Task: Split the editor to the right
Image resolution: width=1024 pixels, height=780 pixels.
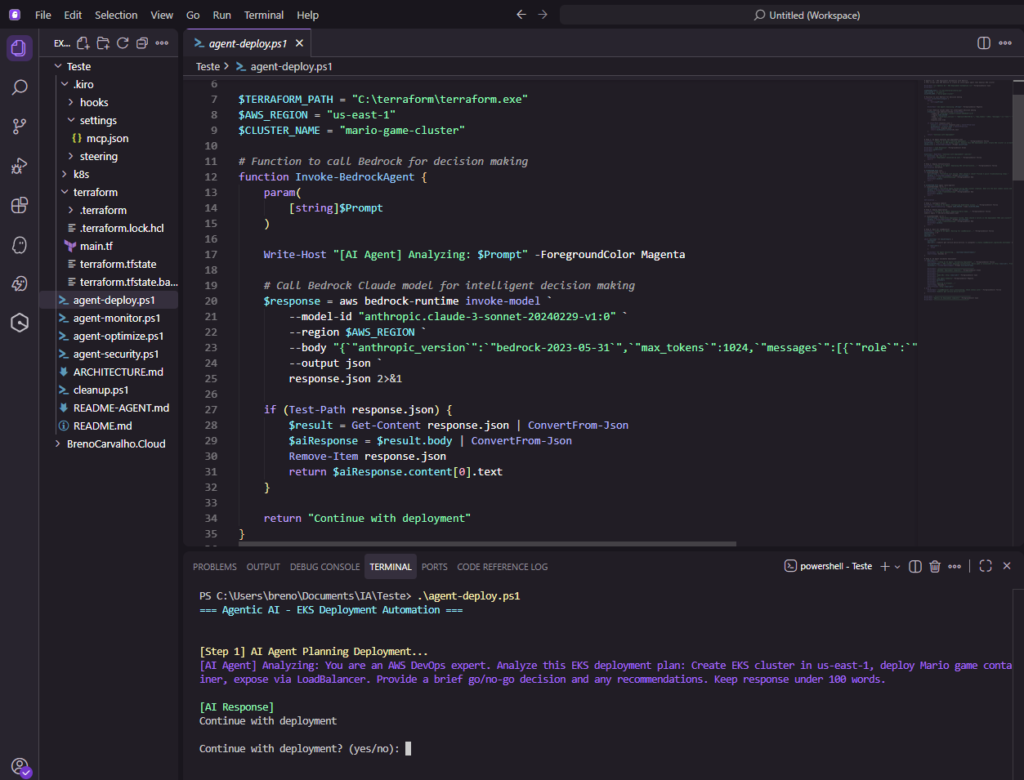Action: click(983, 43)
